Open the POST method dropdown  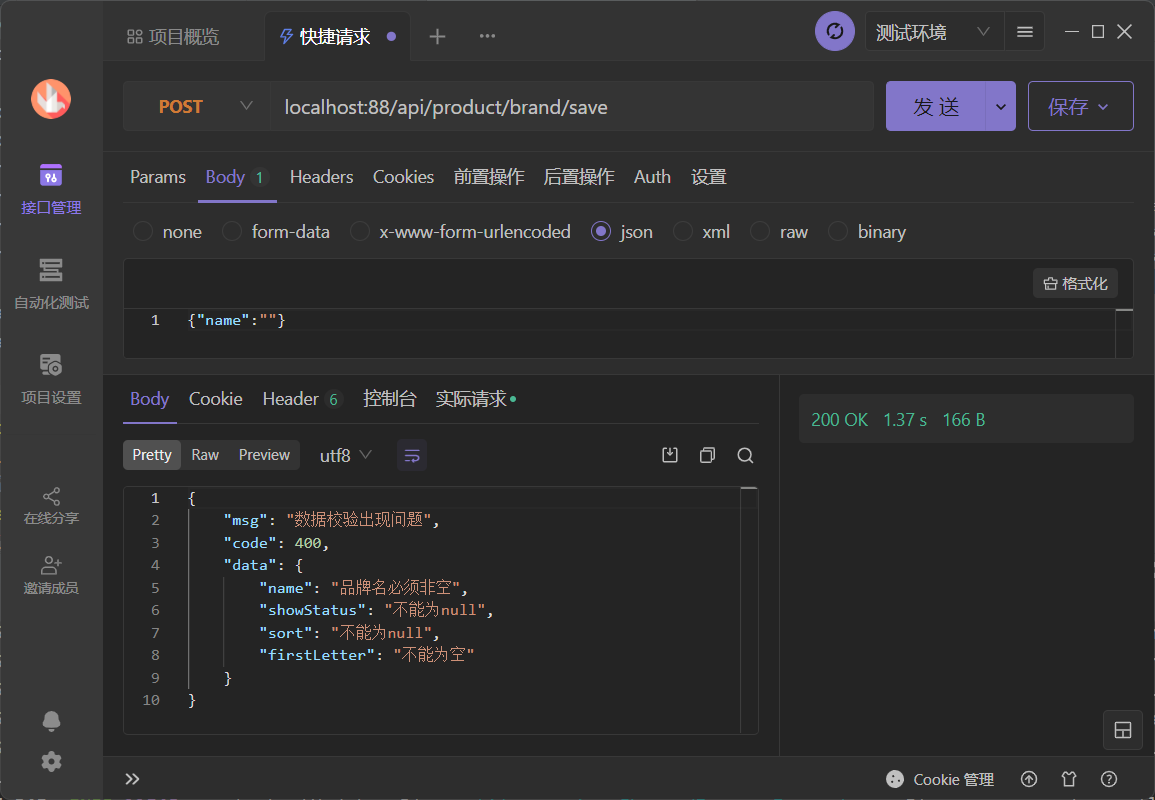pos(197,107)
